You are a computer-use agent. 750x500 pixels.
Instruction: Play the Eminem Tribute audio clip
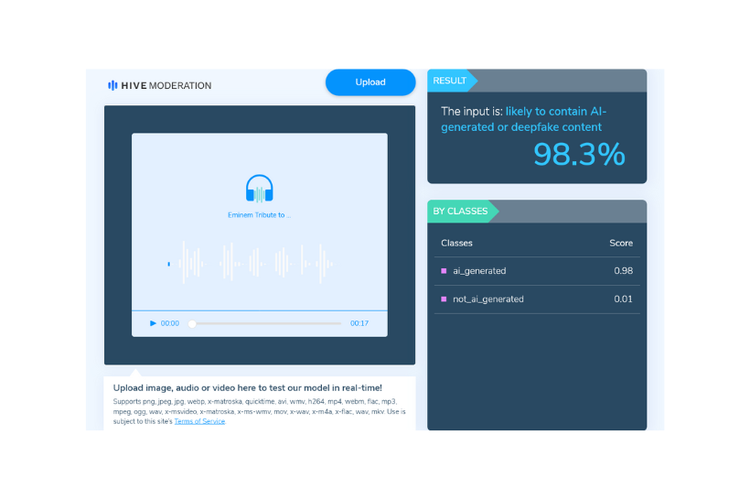(153, 323)
